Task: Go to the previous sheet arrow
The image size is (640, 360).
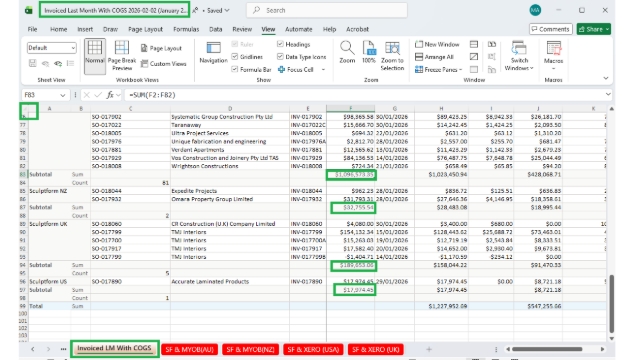Action: click(x=33, y=349)
